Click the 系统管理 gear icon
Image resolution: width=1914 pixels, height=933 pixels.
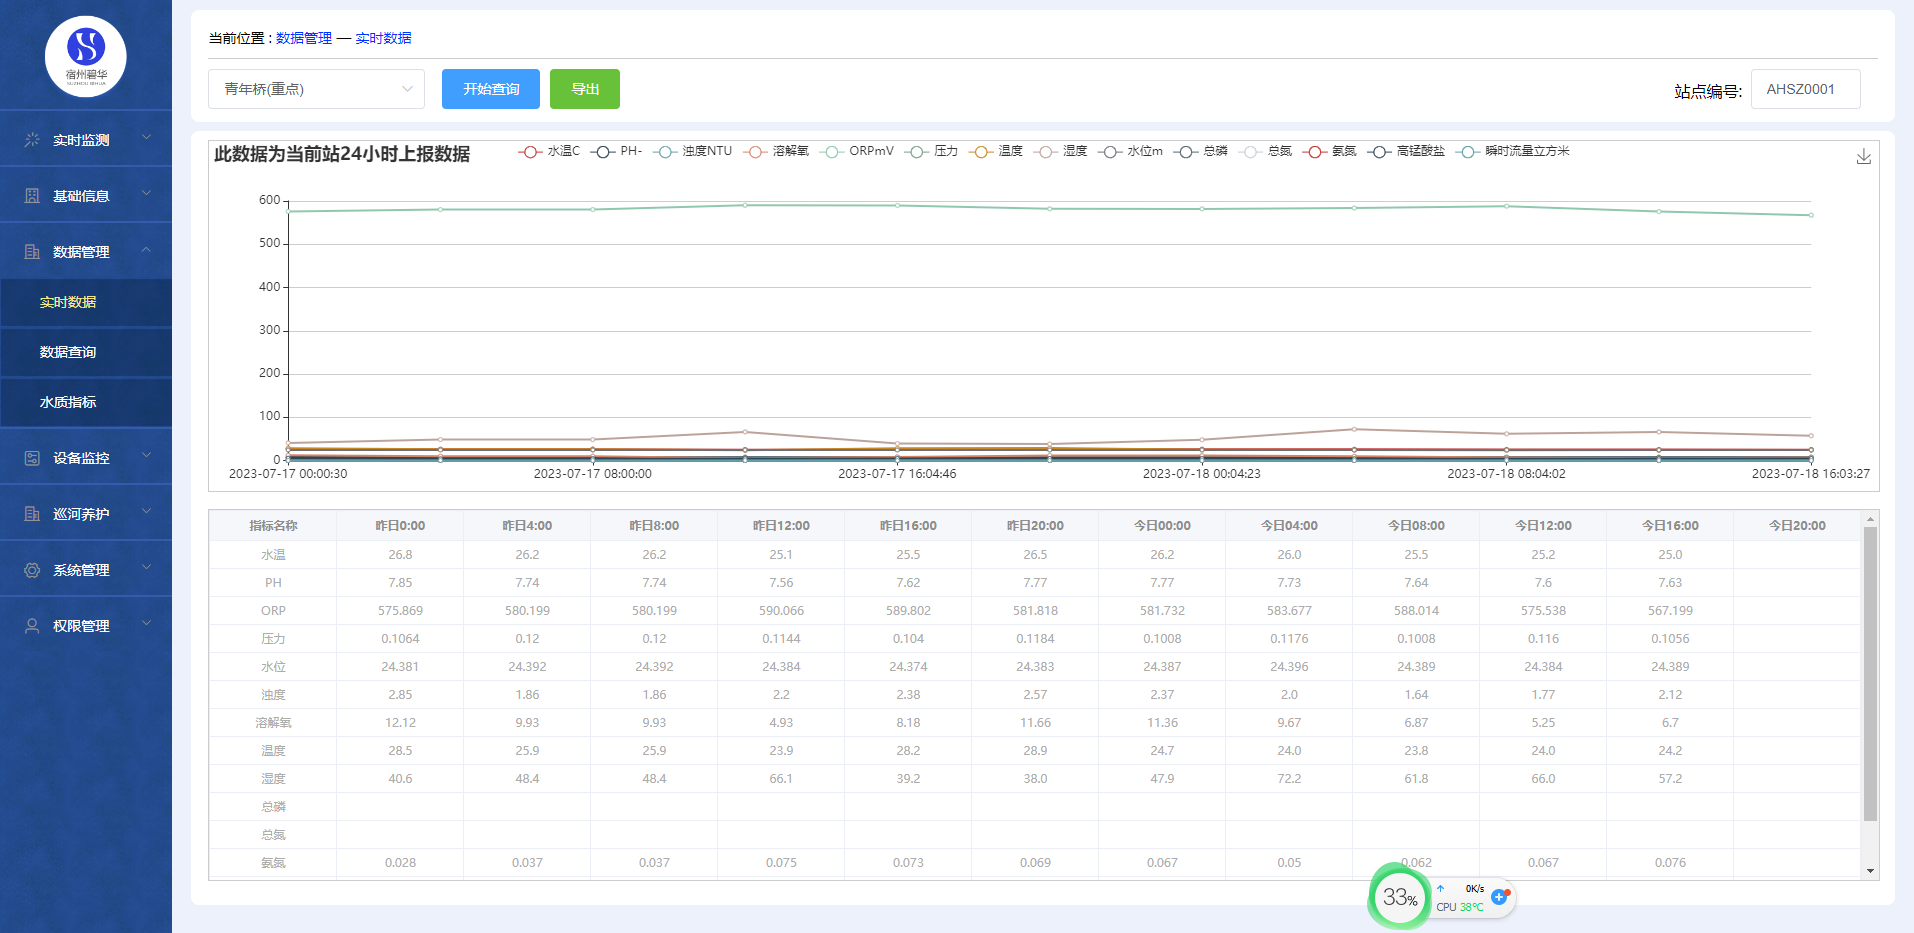point(32,570)
